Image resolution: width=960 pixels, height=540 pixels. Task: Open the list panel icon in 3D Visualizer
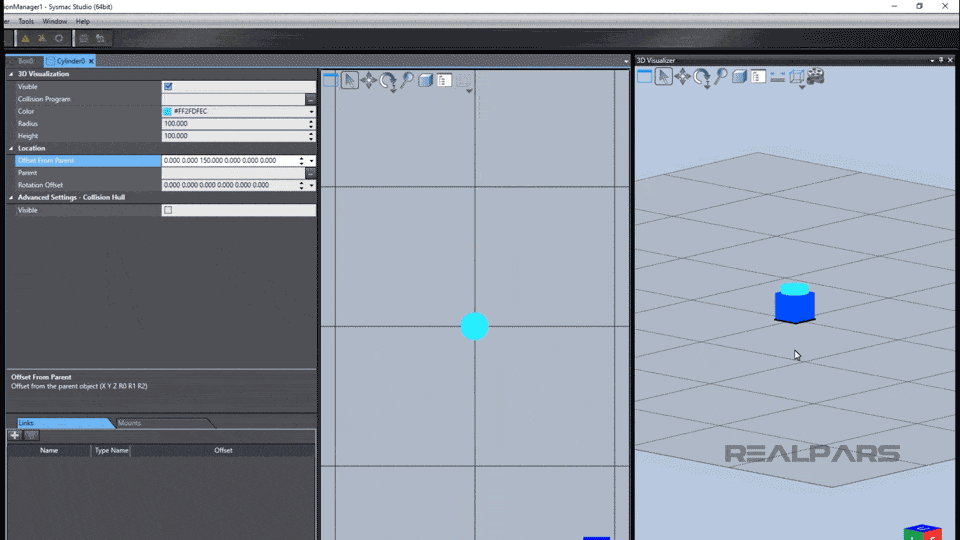tap(759, 77)
